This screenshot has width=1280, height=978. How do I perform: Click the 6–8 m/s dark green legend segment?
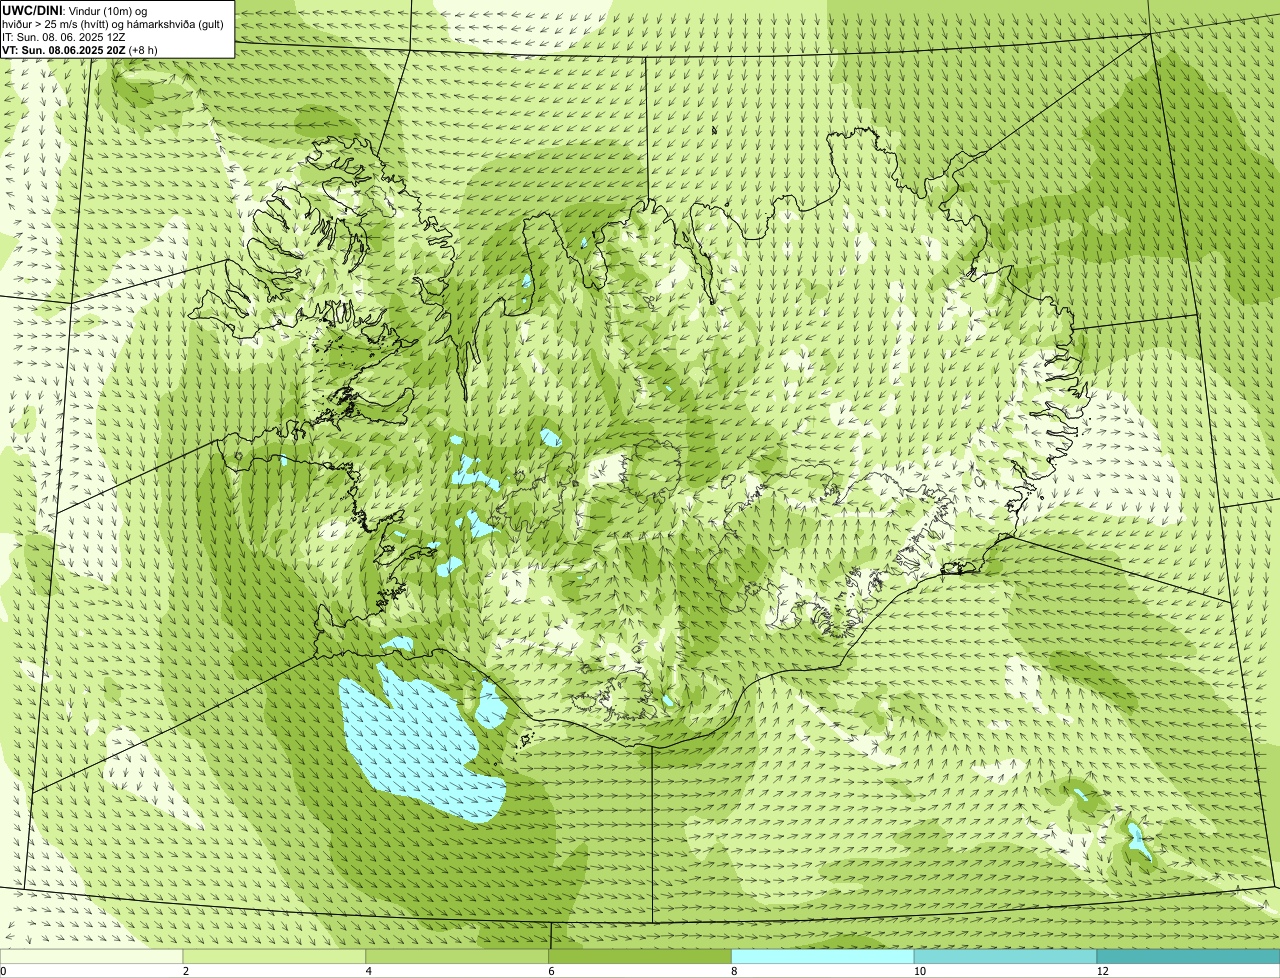tap(640, 957)
